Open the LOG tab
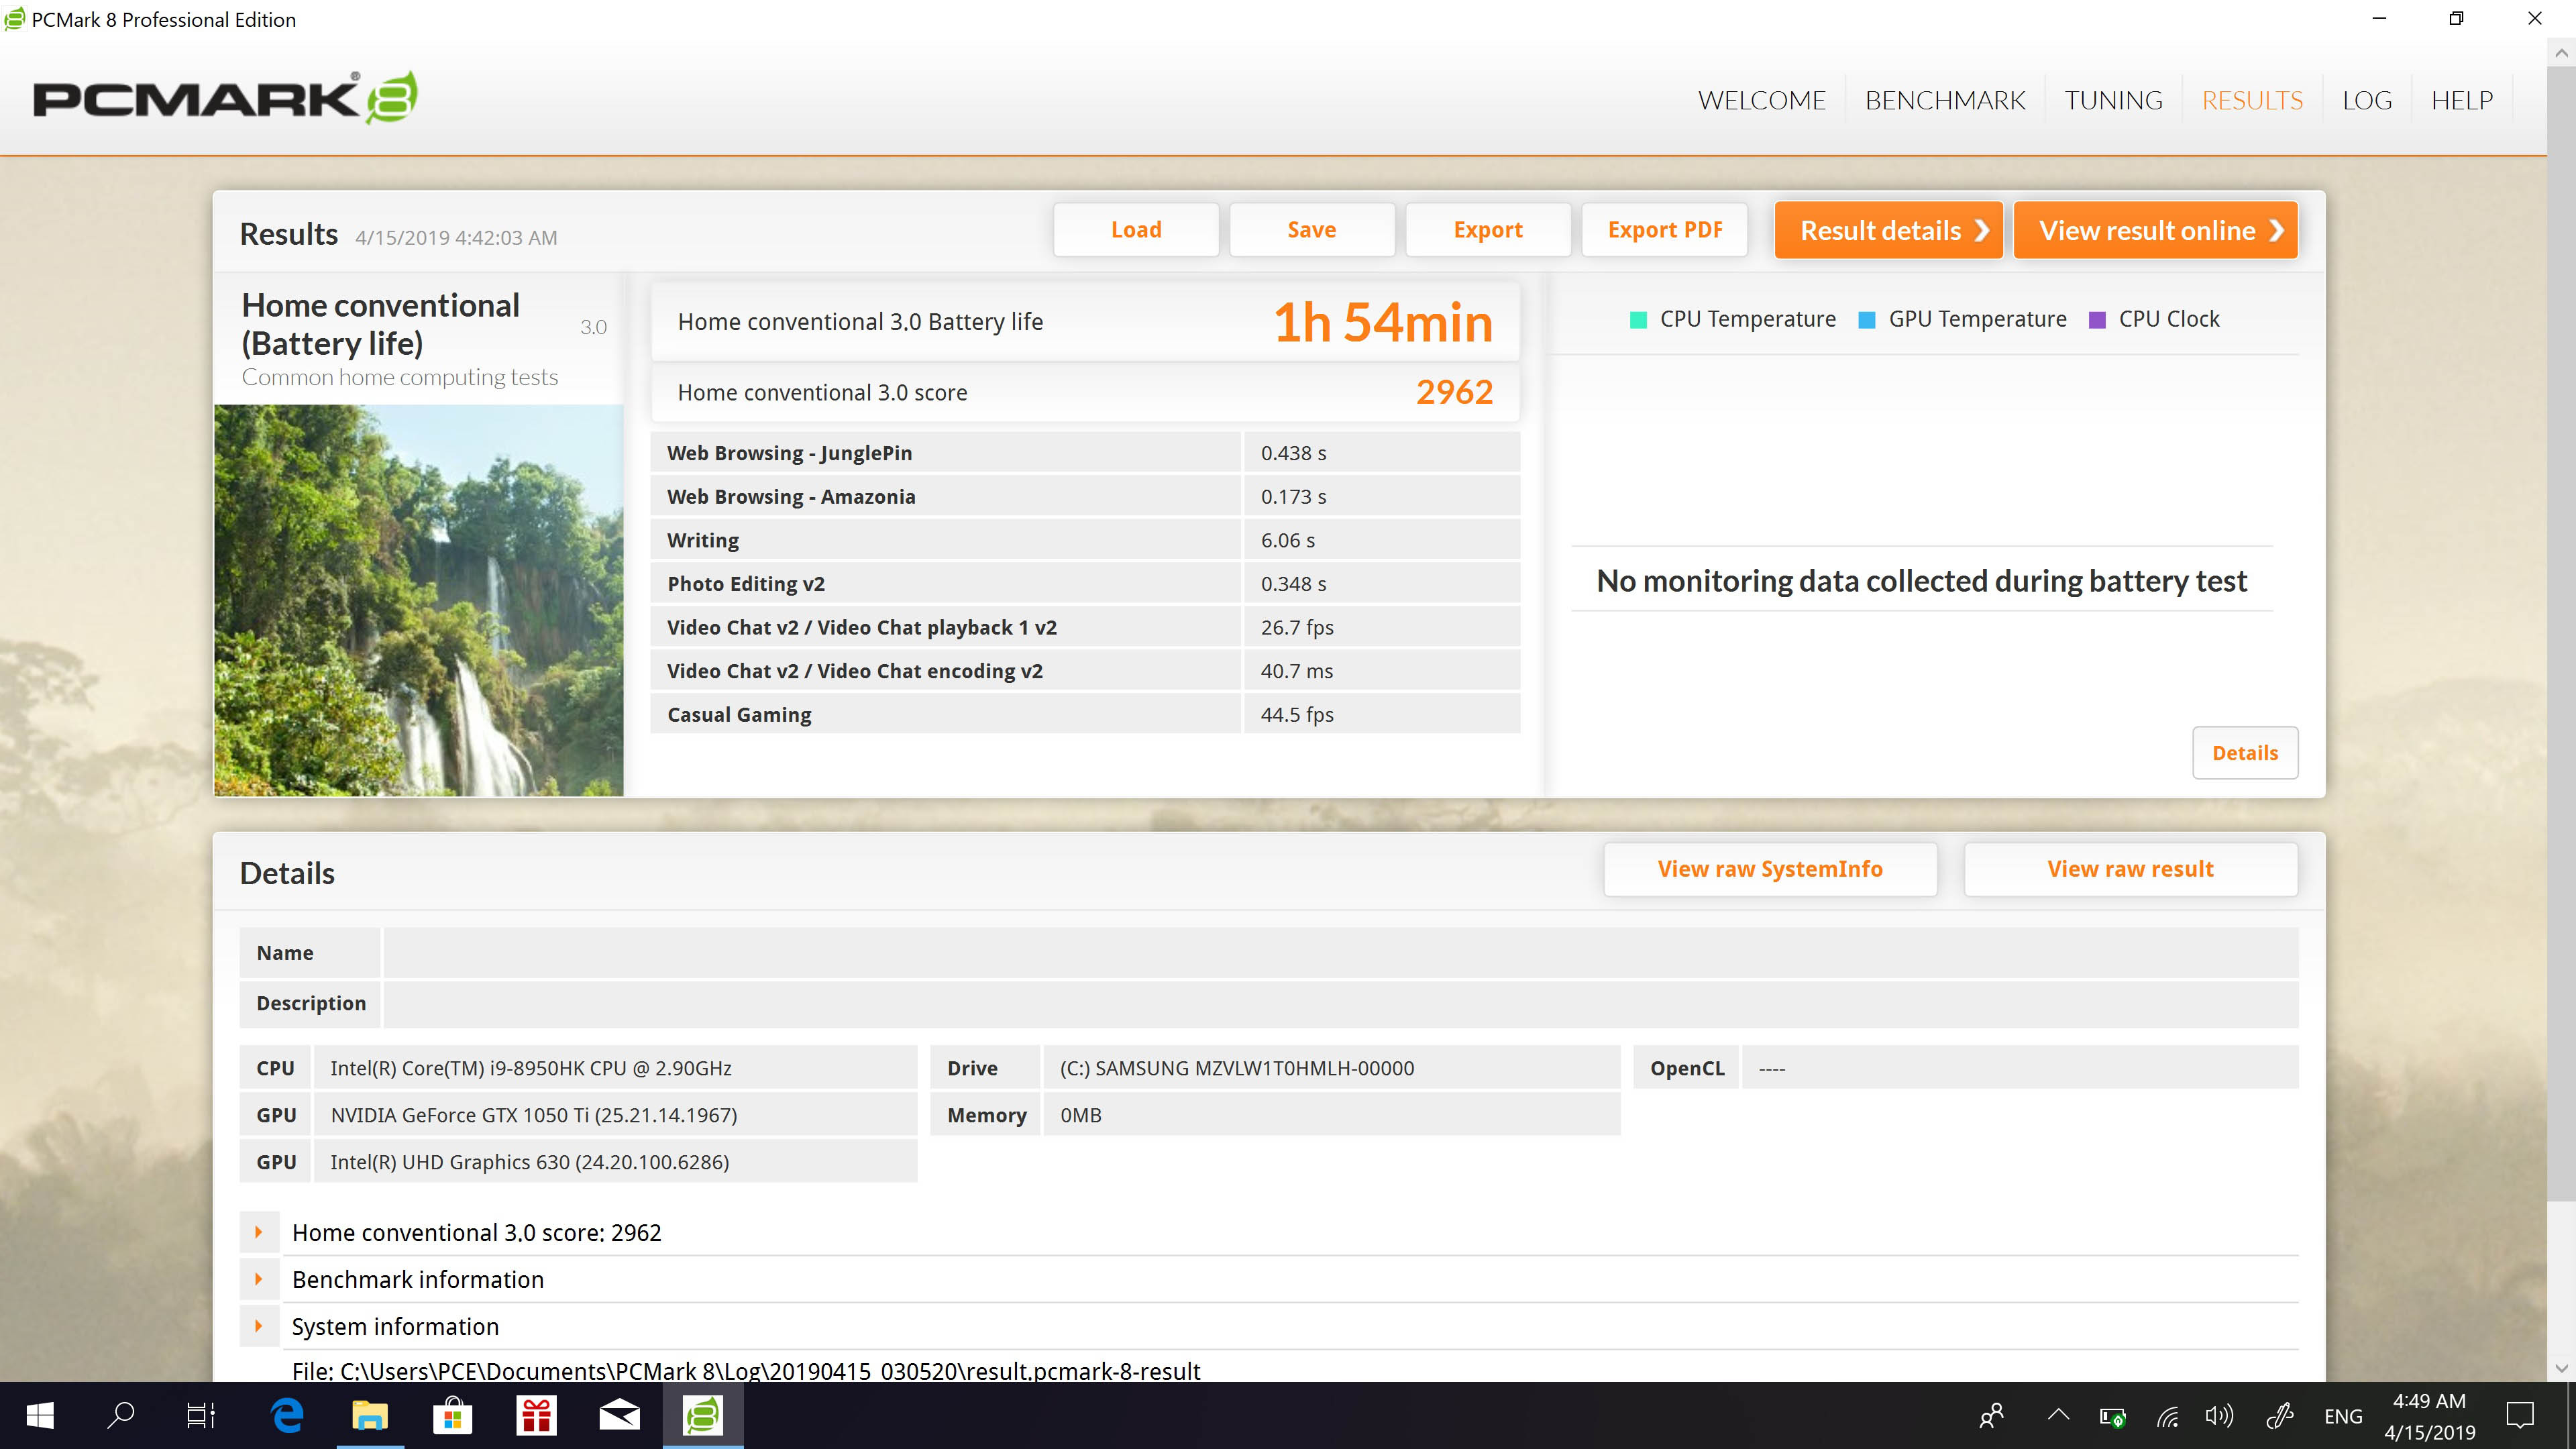The width and height of the screenshot is (2576, 1449). pos(2367,100)
